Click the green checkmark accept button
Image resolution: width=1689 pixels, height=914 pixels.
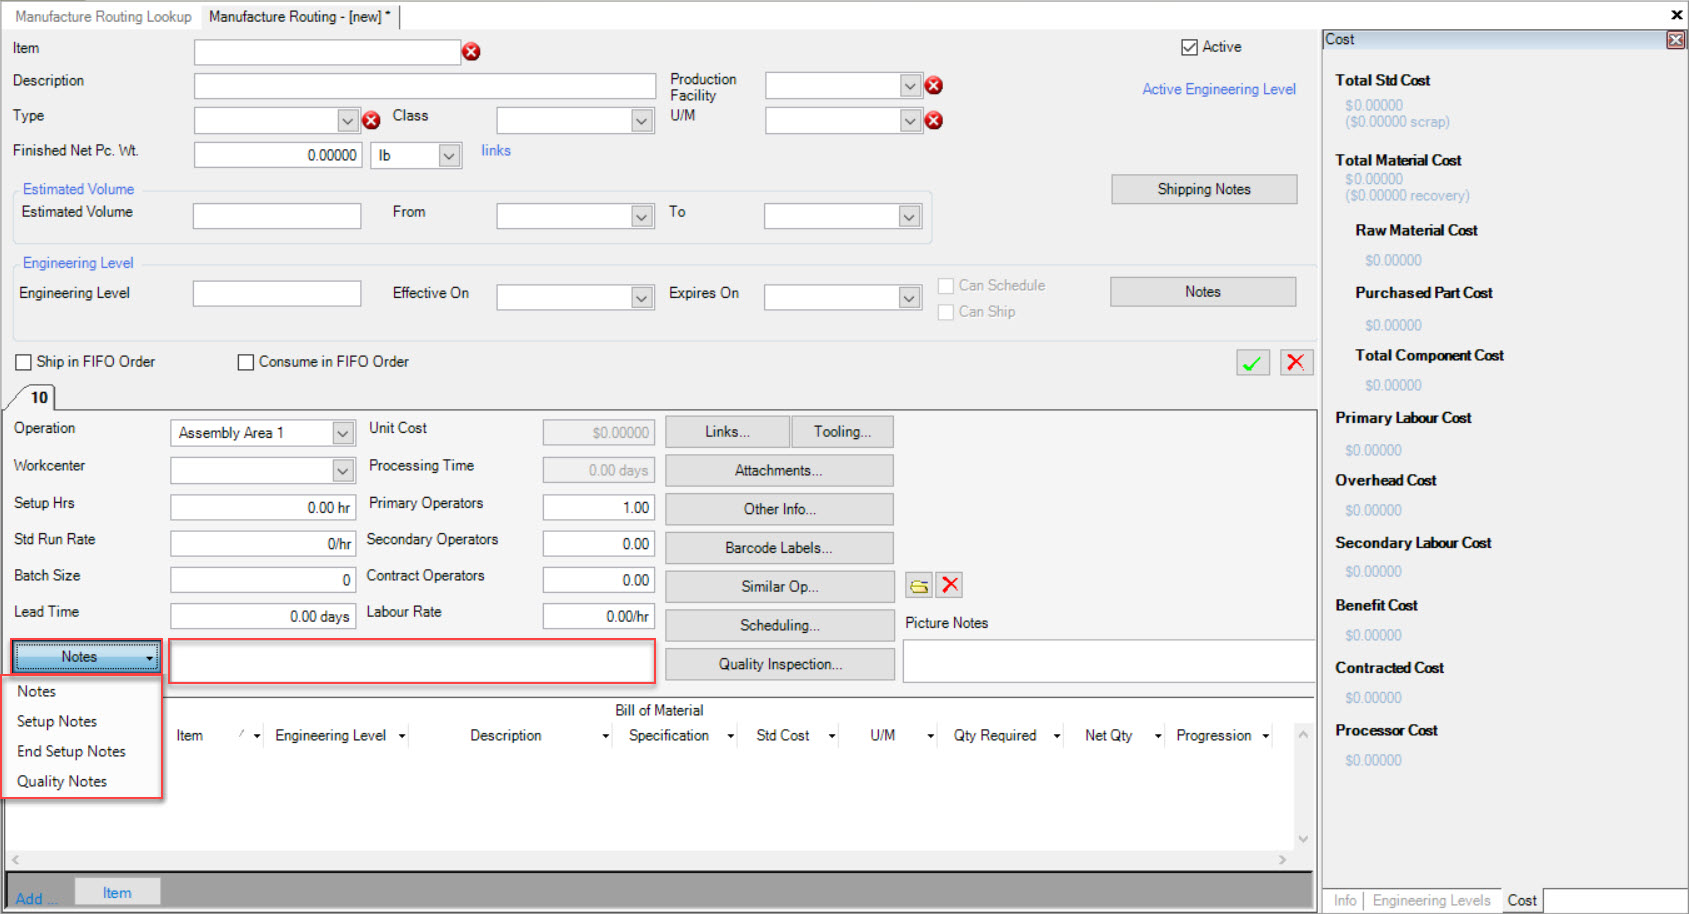coord(1253,363)
